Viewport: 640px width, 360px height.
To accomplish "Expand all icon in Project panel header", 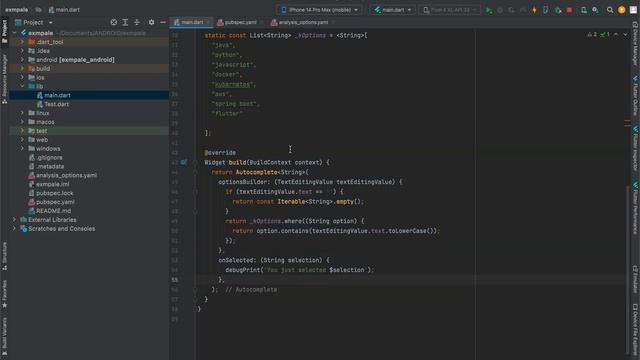I will [x=125, y=22].
